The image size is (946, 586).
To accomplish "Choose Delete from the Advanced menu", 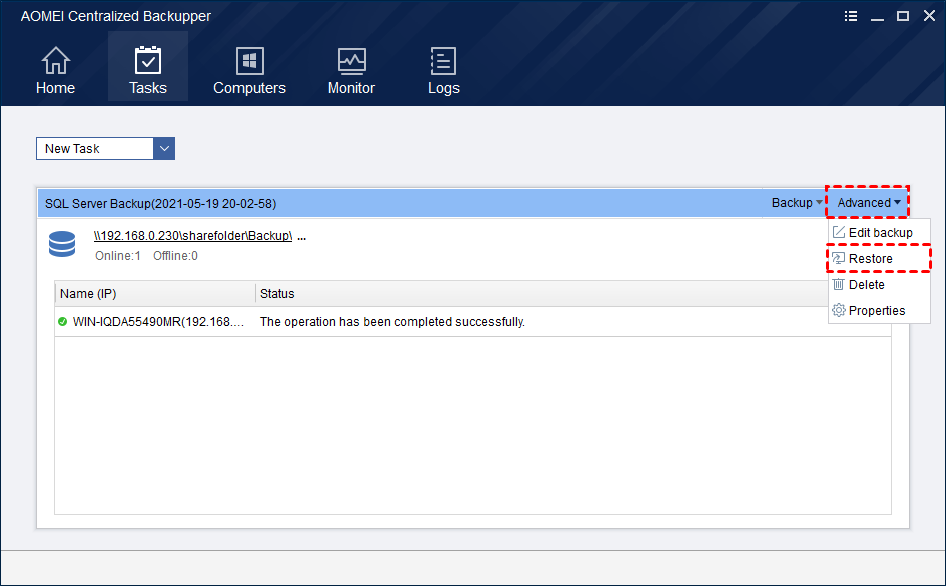I will [x=880, y=284].
